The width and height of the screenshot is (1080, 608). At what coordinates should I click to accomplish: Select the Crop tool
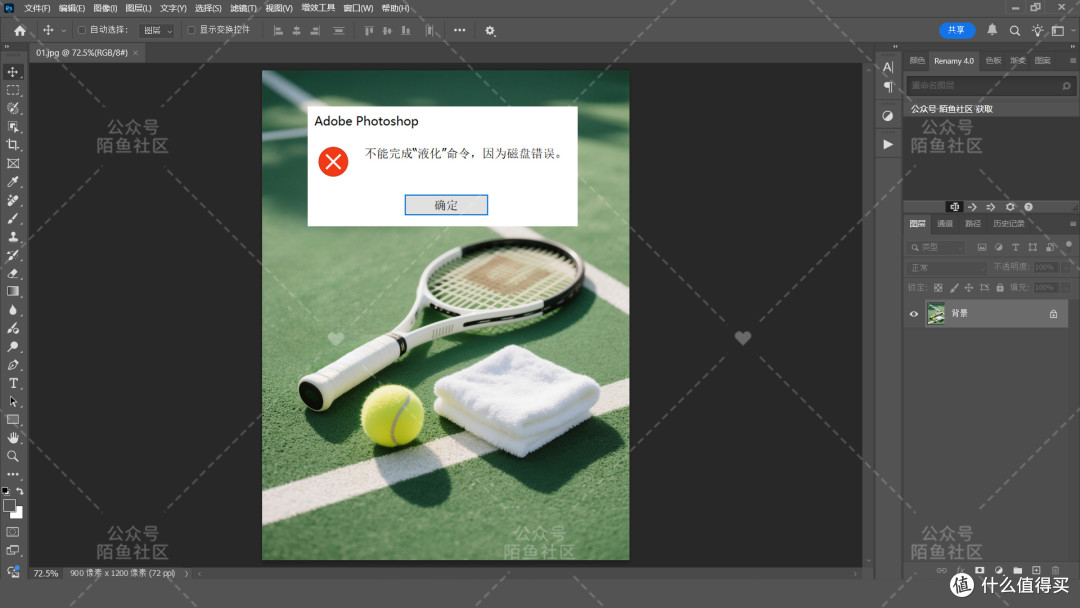click(13, 145)
